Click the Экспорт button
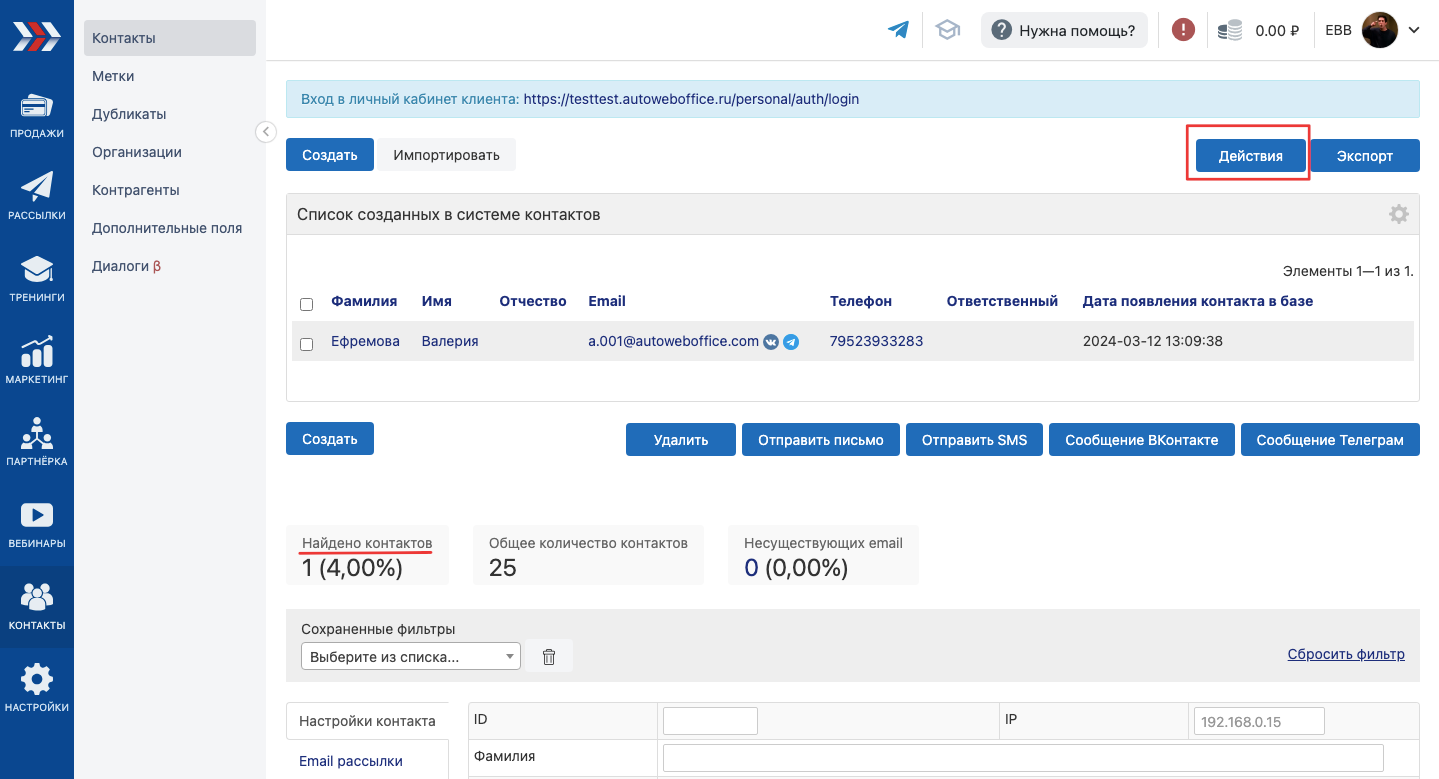Screen dimensions: 1439x779 pyautogui.click(x=1365, y=156)
